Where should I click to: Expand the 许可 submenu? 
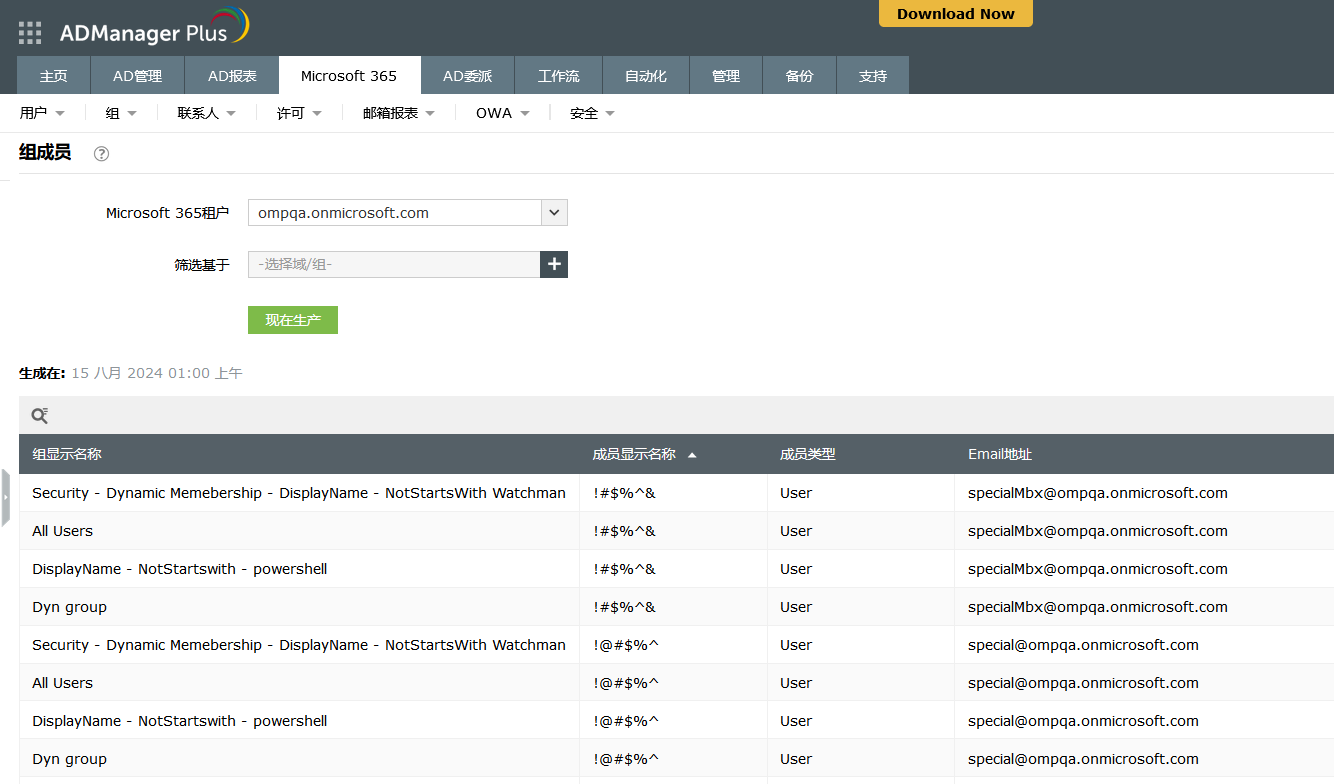click(x=299, y=114)
